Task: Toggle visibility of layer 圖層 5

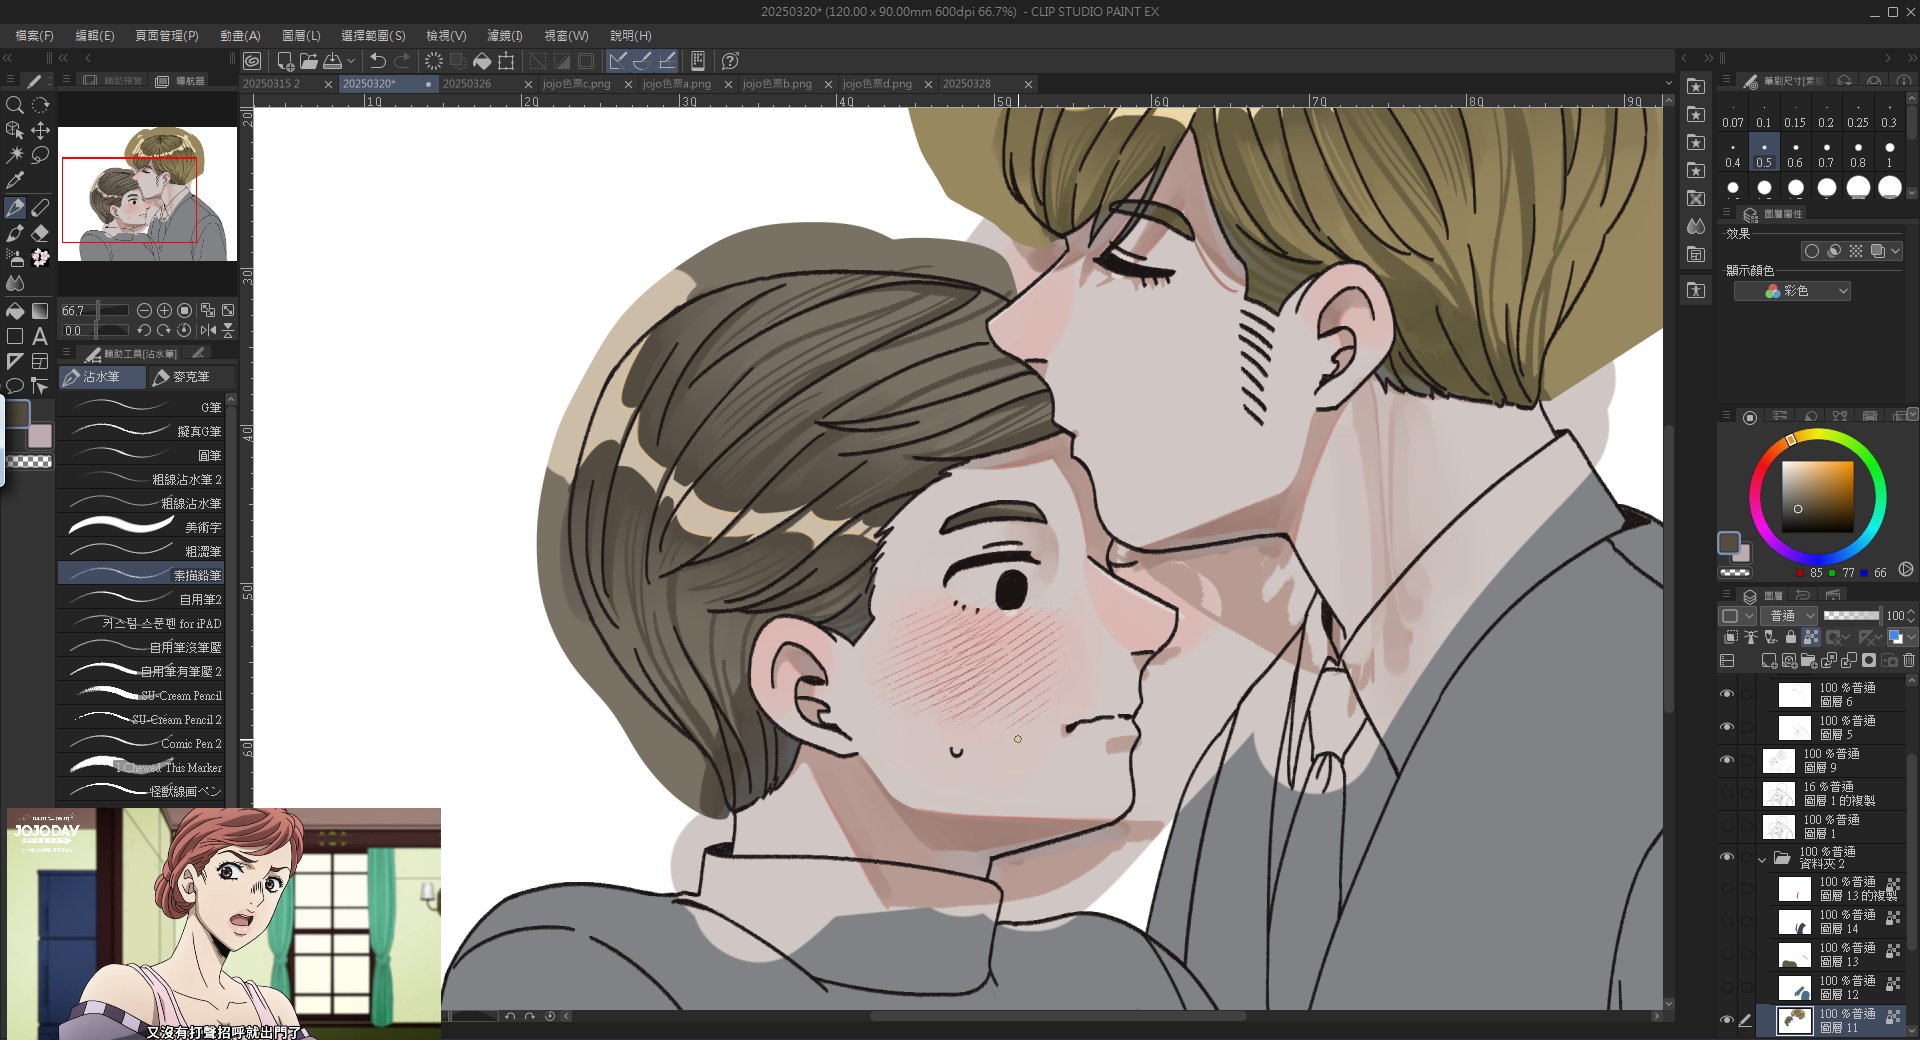Action: [x=1727, y=727]
